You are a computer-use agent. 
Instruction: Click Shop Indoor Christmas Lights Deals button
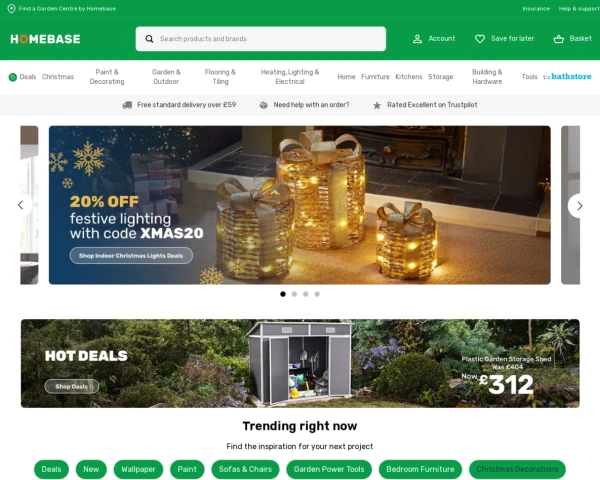coord(131,256)
